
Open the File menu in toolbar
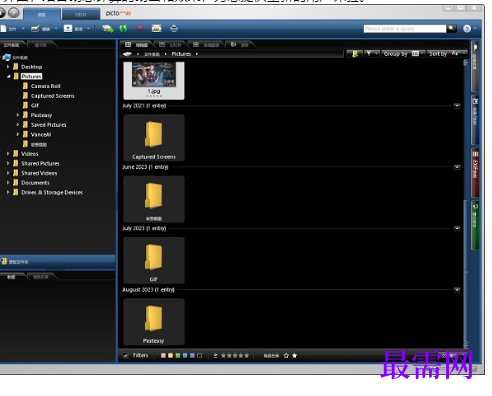point(13,29)
